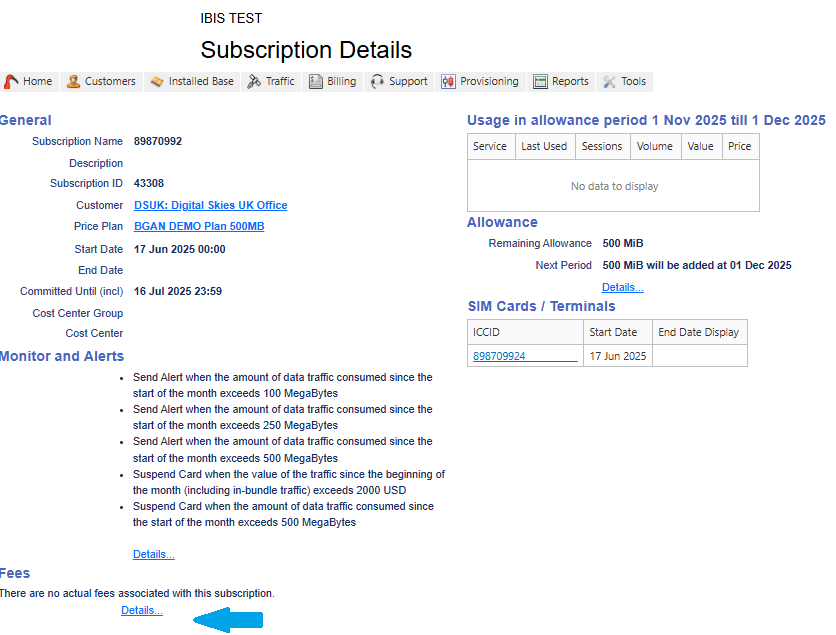Open Details link under Fees section

pyautogui.click(x=141, y=610)
